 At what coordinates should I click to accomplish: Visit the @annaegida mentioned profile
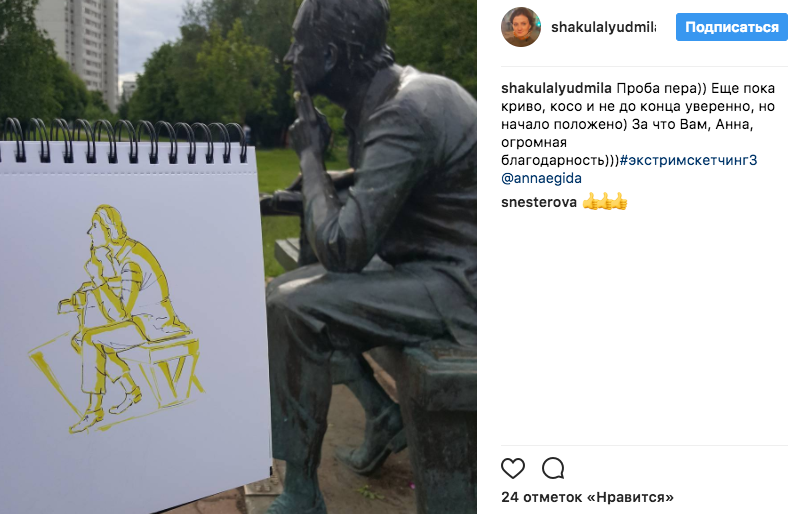(x=541, y=178)
